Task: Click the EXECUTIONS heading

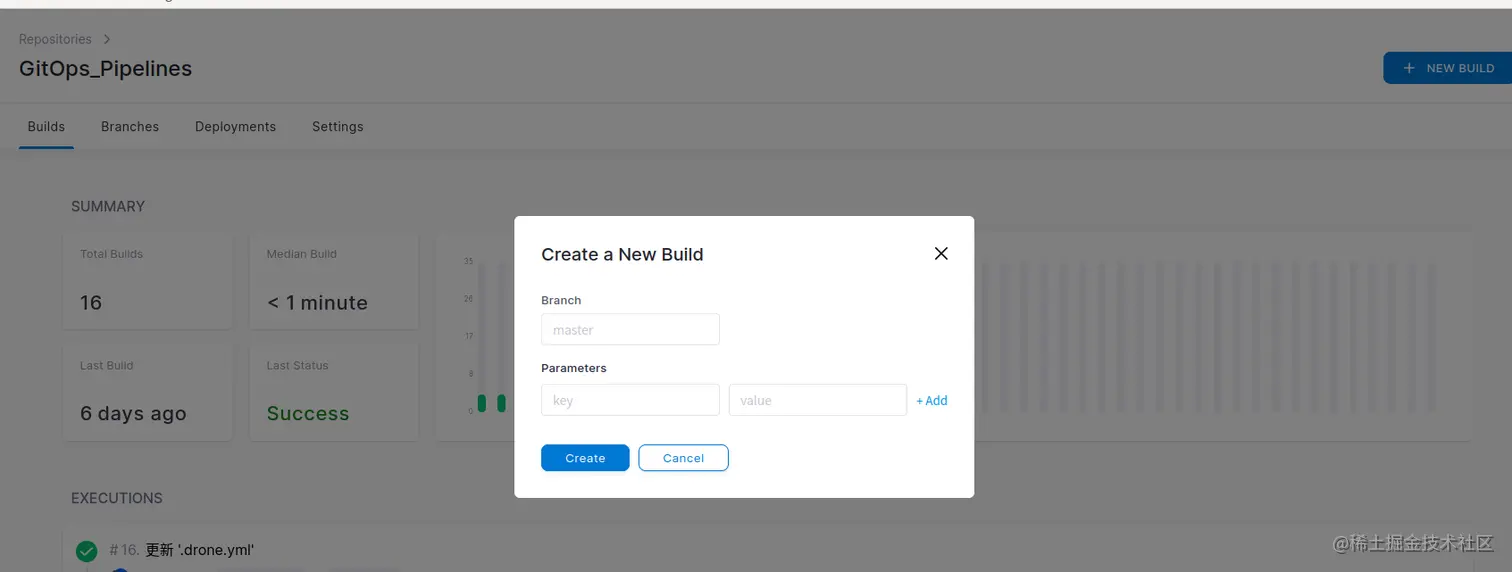Action: click(117, 498)
